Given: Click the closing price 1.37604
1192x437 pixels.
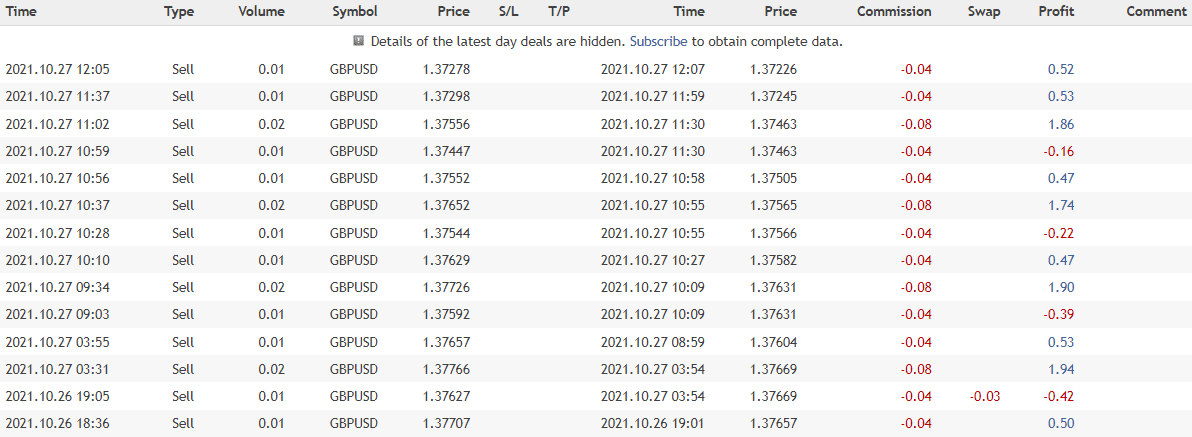Looking at the screenshot, I should (773, 342).
